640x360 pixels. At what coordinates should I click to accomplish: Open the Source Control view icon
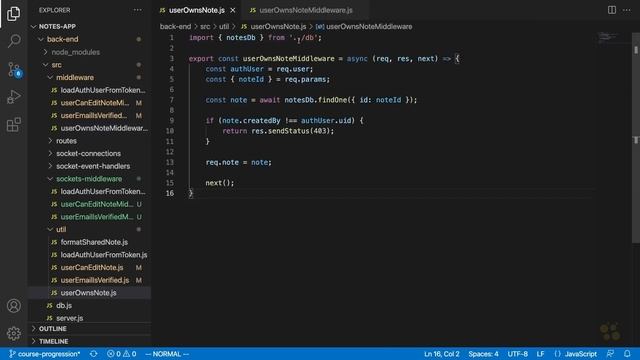[14, 70]
